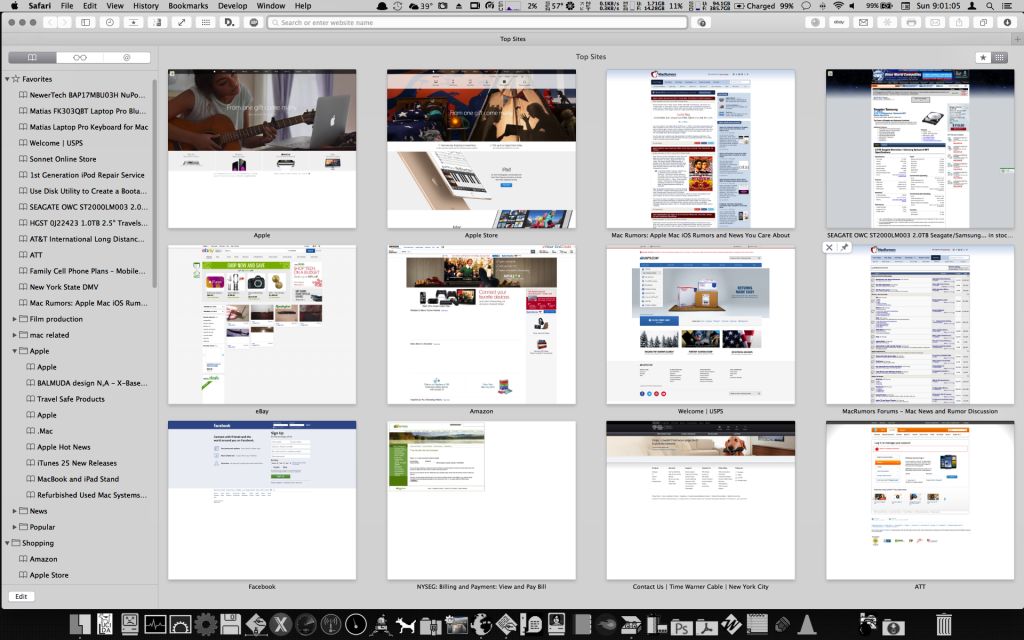Open Time Warner Cable Contact Us thumbnail
The width and height of the screenshot is (1024, 640).
tap(701, 500)
